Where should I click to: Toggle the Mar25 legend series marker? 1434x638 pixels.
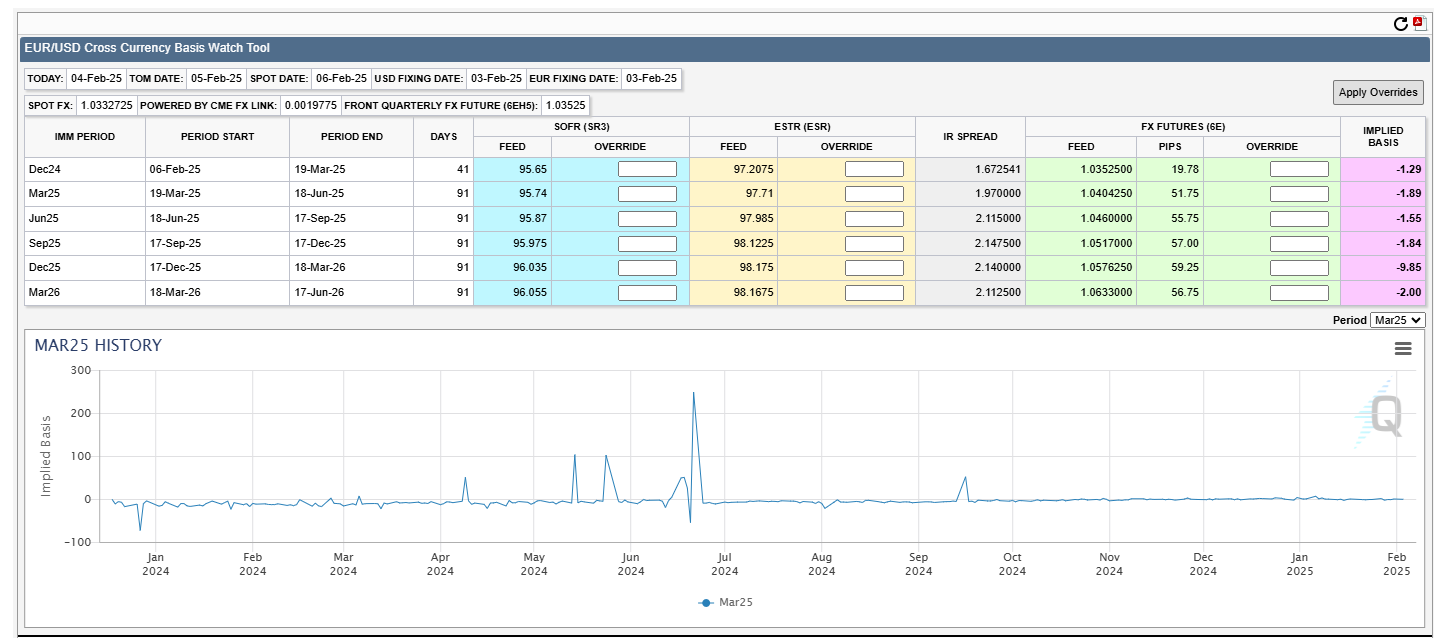(706, 603)
